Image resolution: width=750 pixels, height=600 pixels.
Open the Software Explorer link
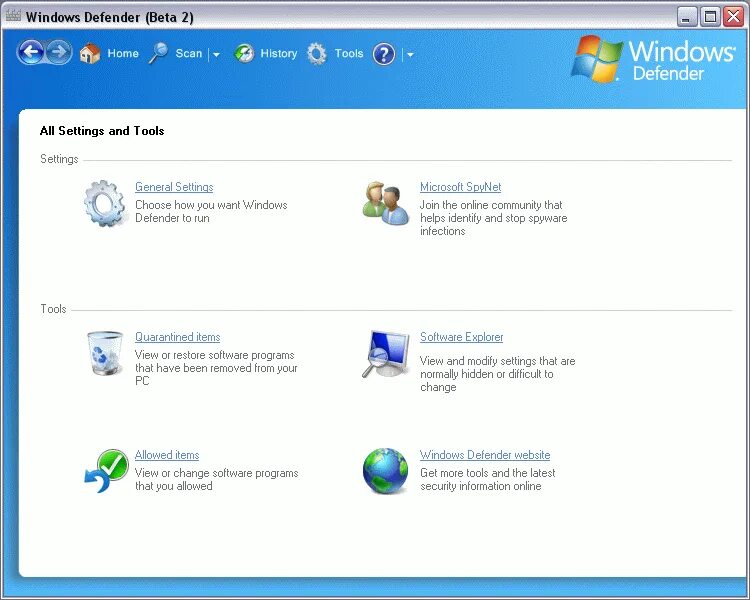[x=462, y=337]
